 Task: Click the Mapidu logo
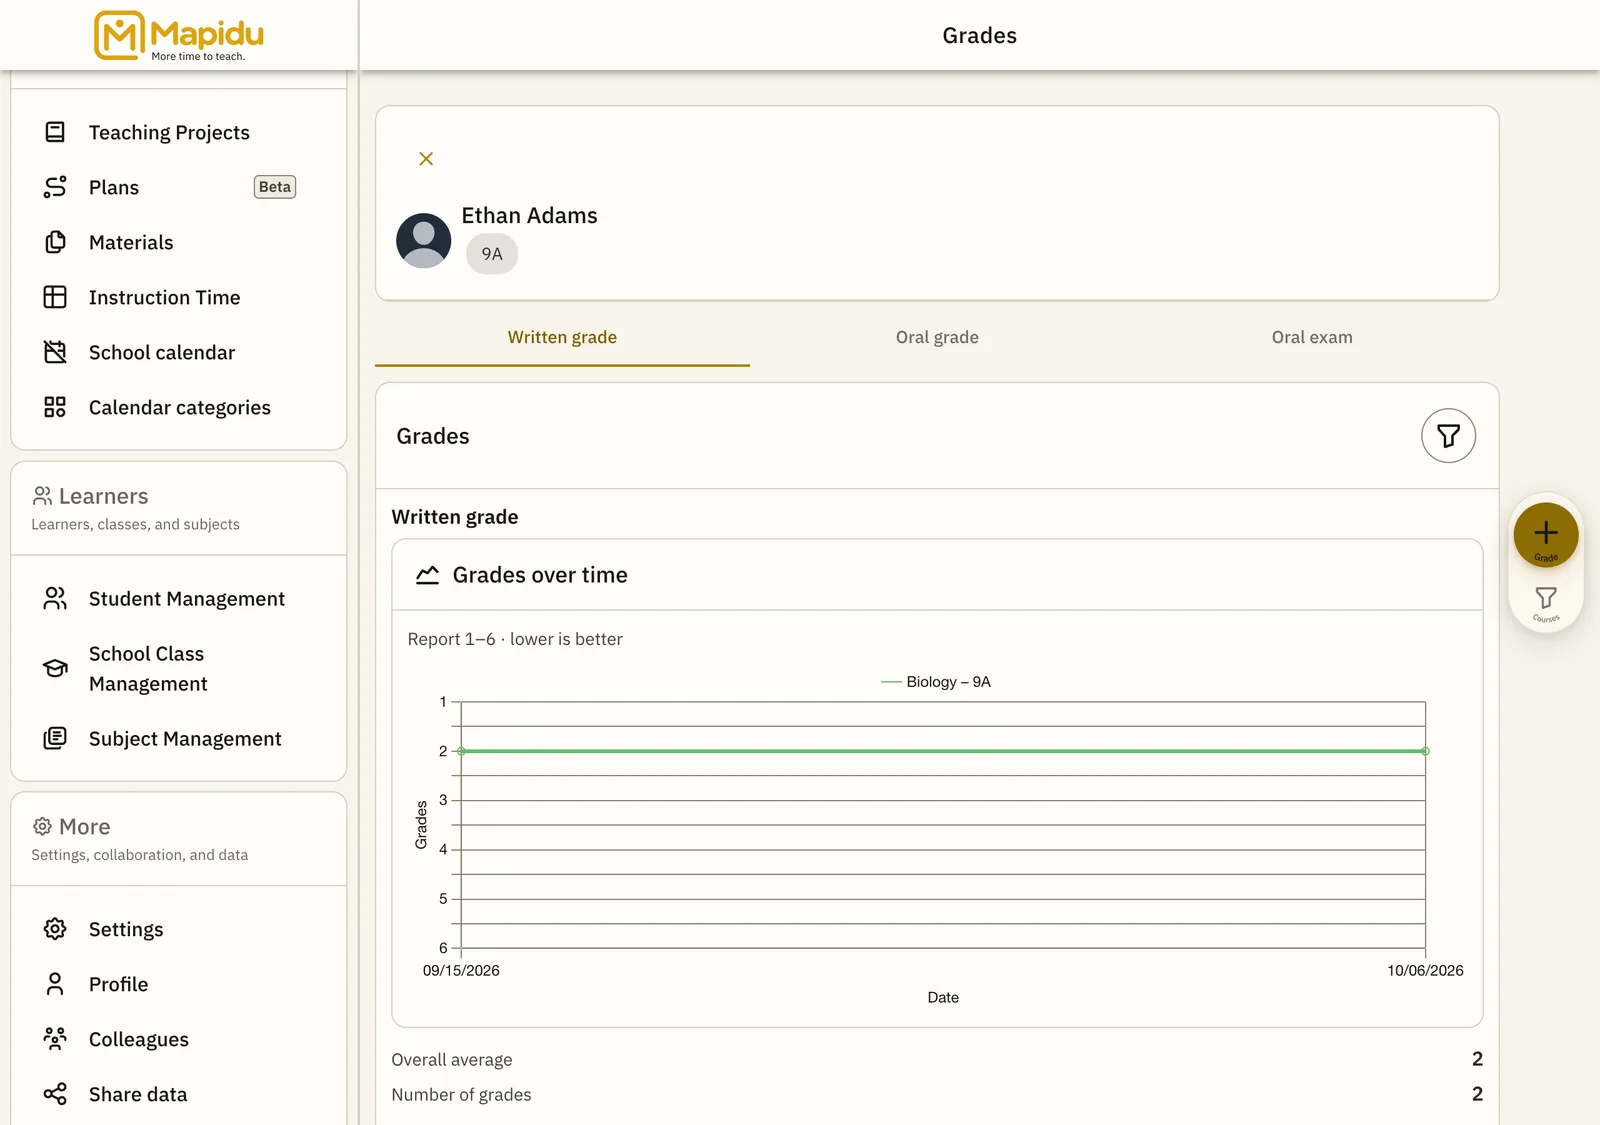point(179,35)
